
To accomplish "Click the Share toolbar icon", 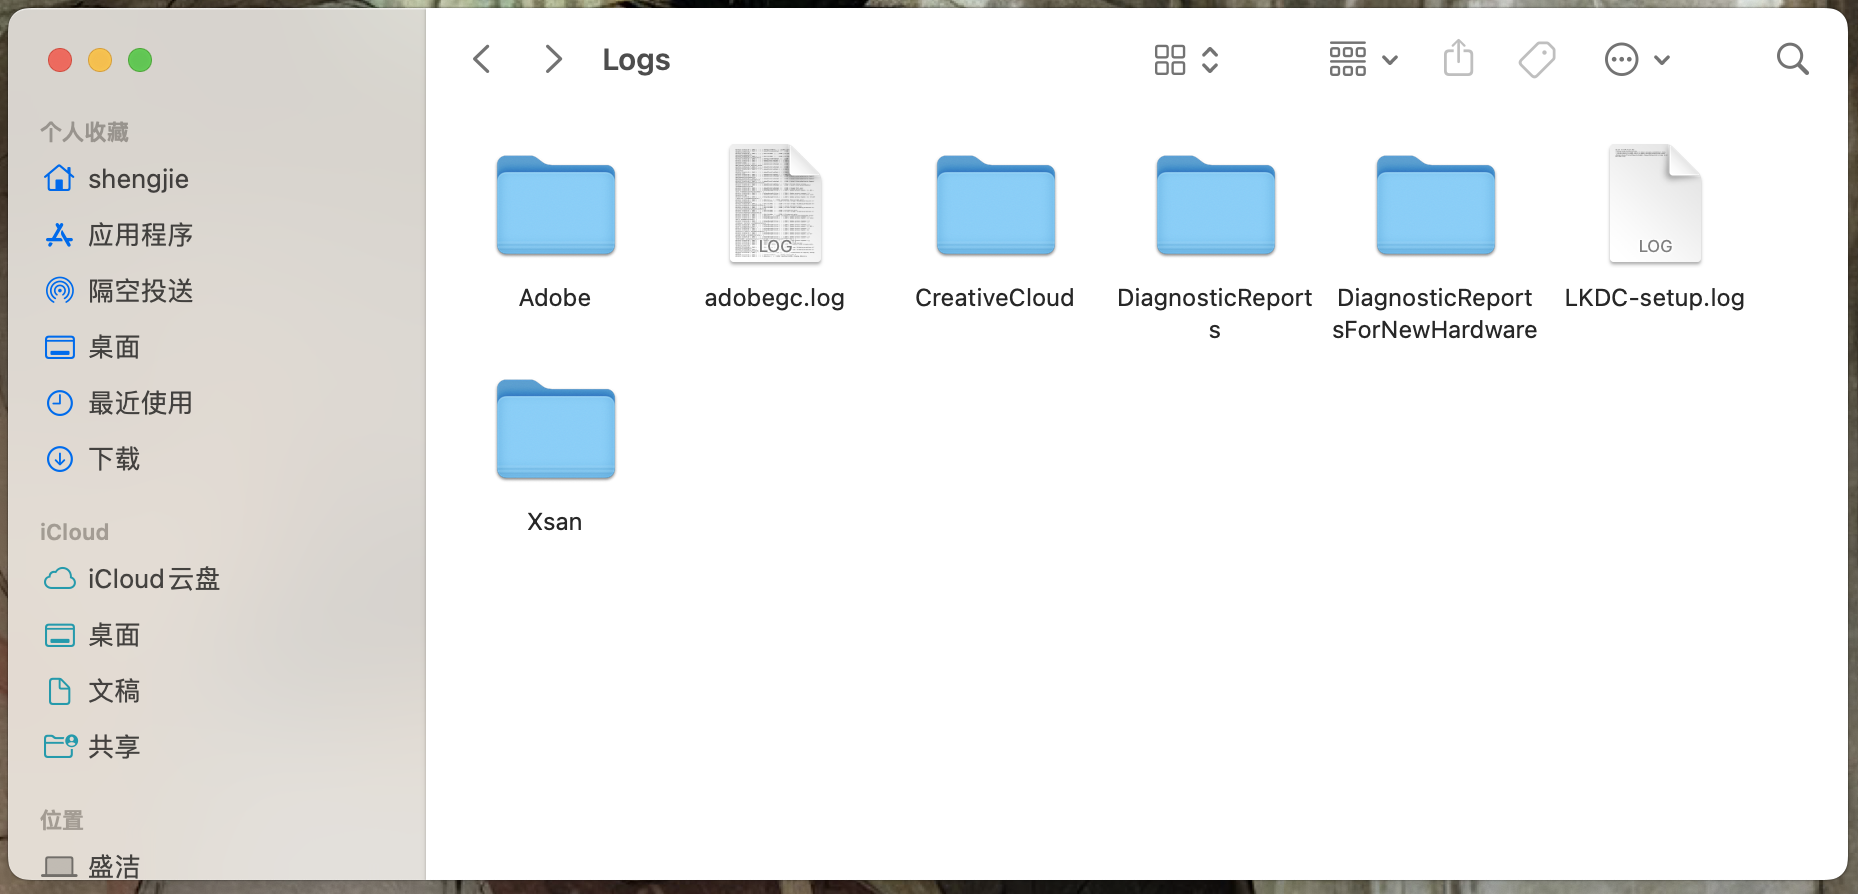I will (x=1458, y=59).
